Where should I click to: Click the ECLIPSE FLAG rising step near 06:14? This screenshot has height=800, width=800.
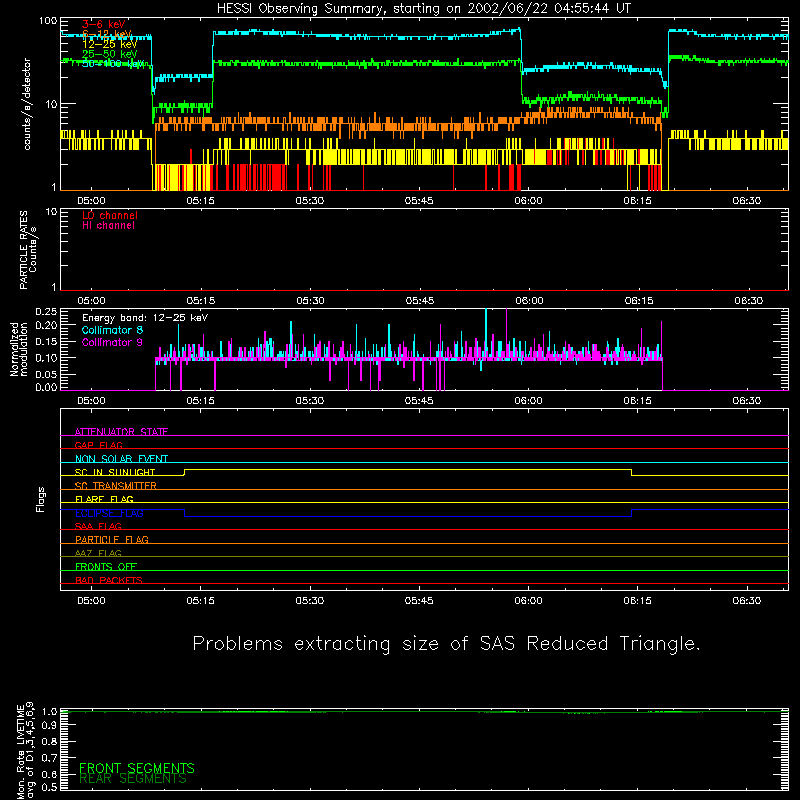632,513
